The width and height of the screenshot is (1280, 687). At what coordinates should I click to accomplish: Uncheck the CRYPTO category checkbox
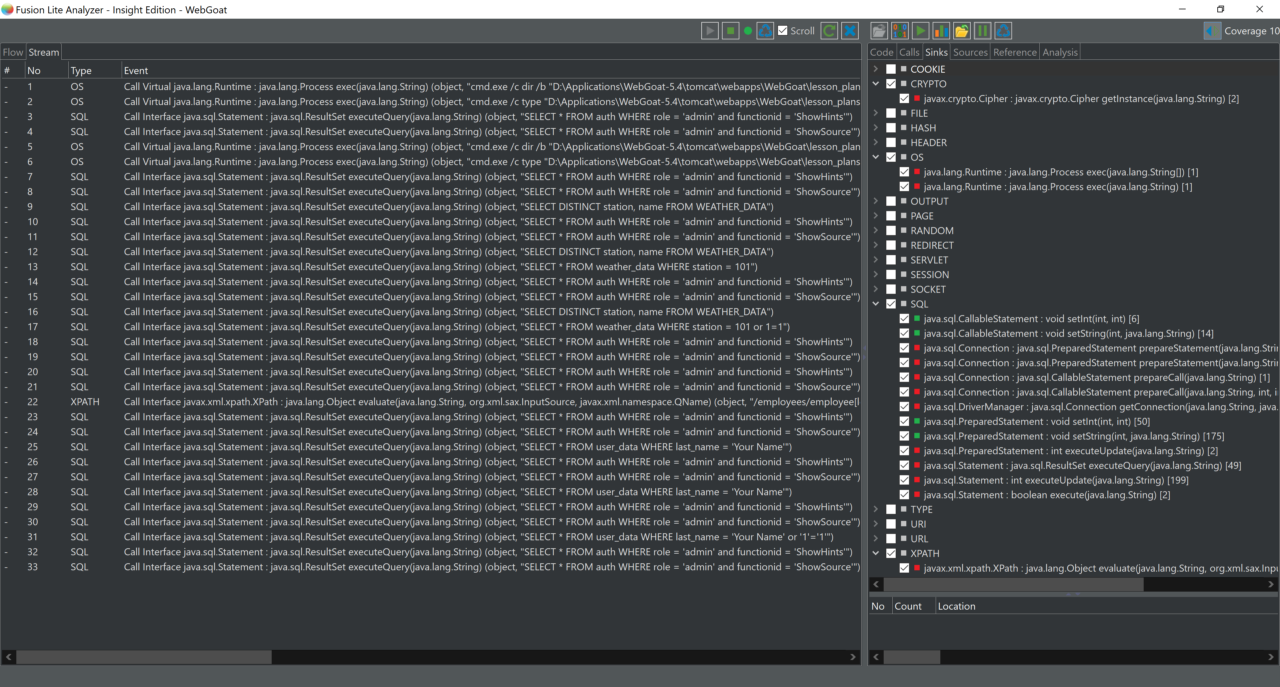891,84
